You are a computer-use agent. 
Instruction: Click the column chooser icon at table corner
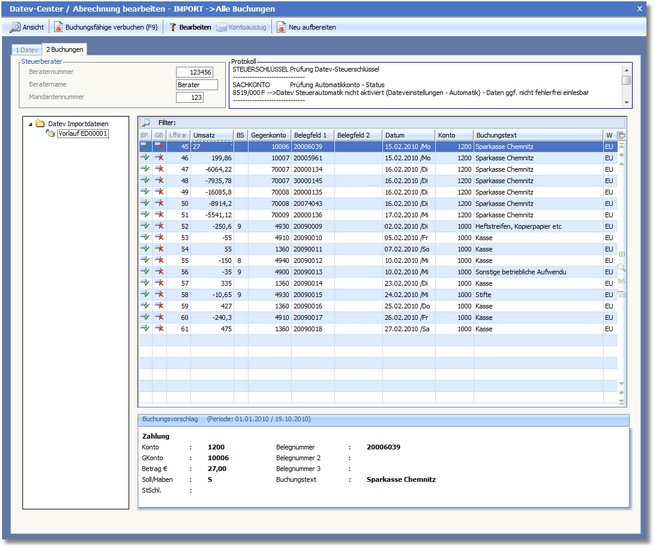click(x=621, y=134)
